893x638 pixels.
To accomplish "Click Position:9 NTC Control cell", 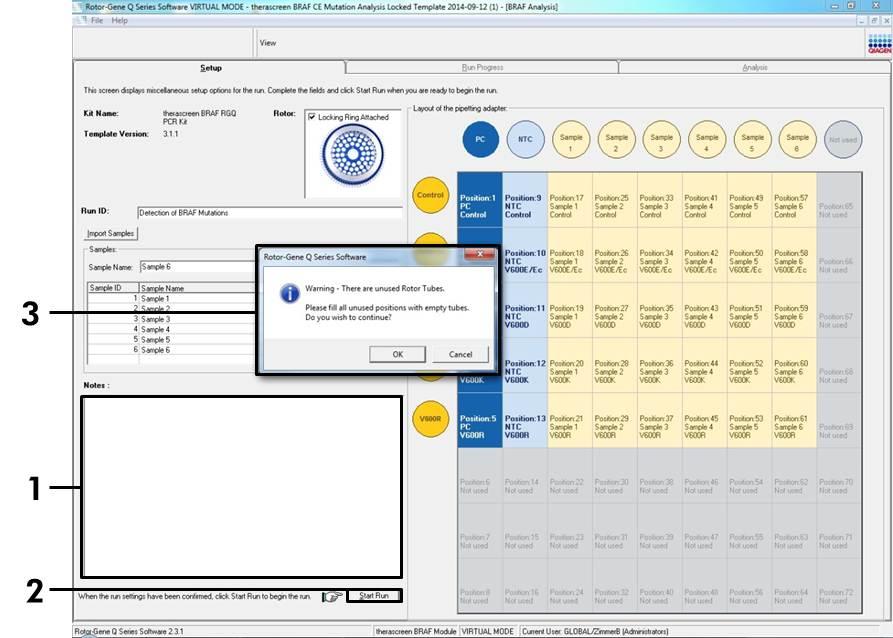I will click(525, 200).
